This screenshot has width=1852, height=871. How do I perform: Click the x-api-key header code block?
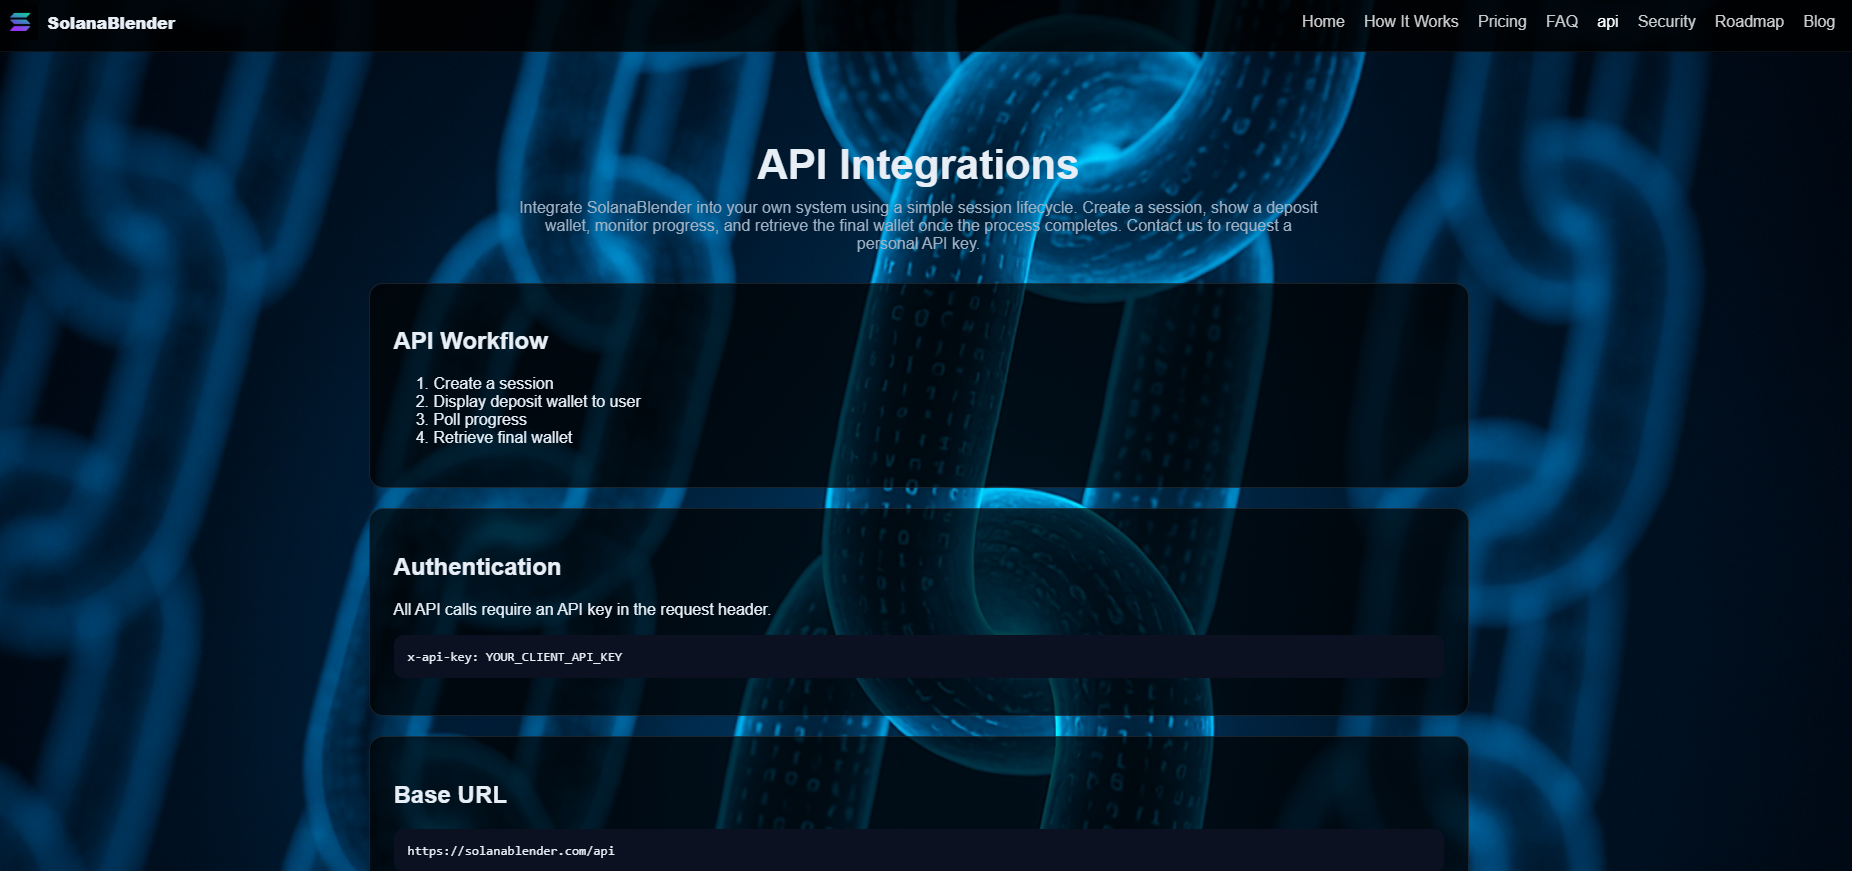pos(918,657)
